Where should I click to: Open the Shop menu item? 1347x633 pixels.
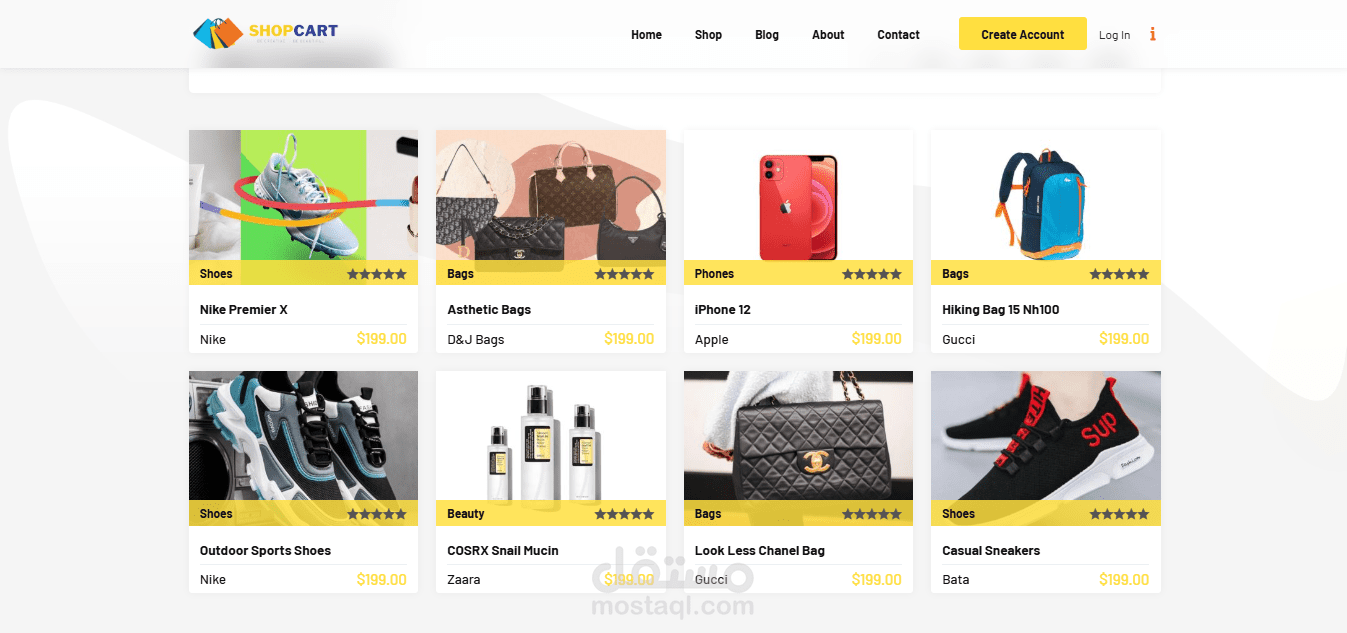coord(708,34)
